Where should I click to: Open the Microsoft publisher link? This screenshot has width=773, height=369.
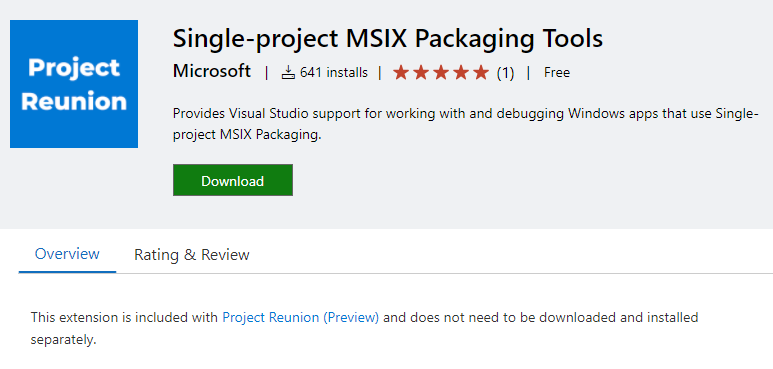coord(212,72)
